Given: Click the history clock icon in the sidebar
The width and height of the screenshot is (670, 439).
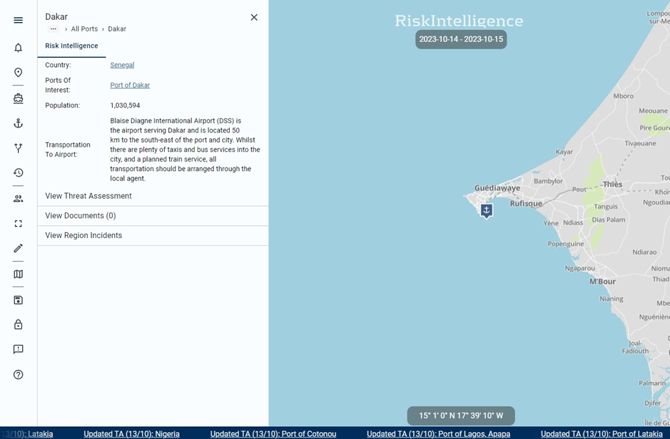Looking at the screenshot, I should tap(18, 173).
